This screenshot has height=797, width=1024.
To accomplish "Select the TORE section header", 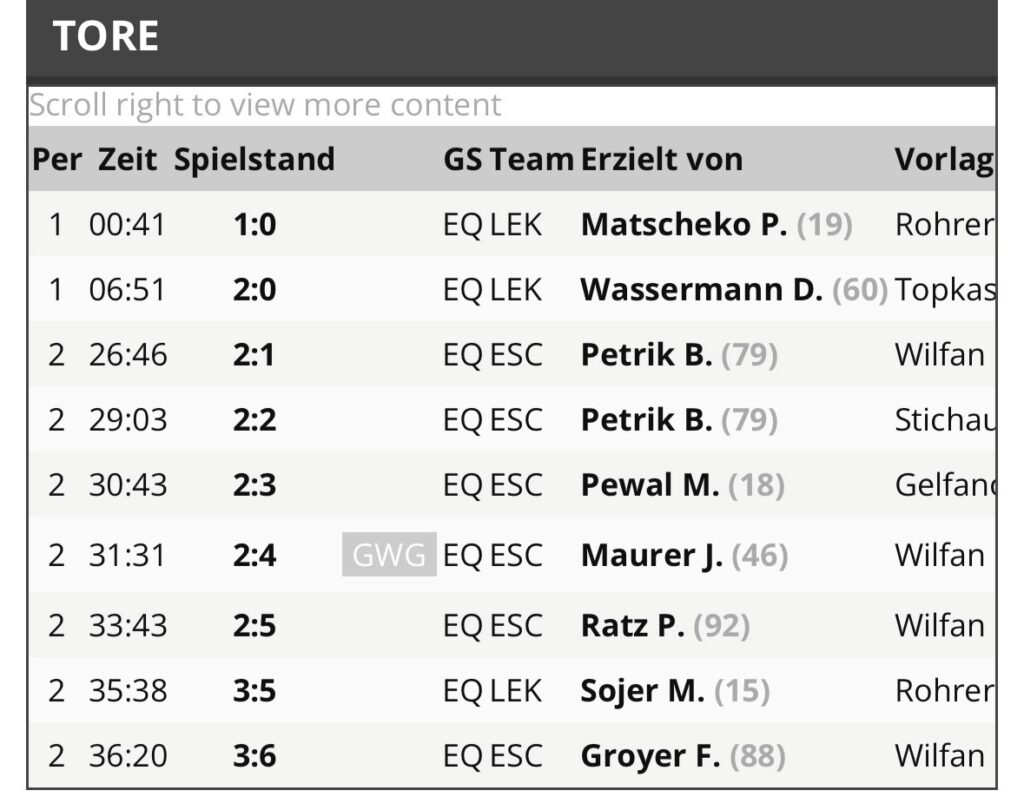I will [106, 37].
